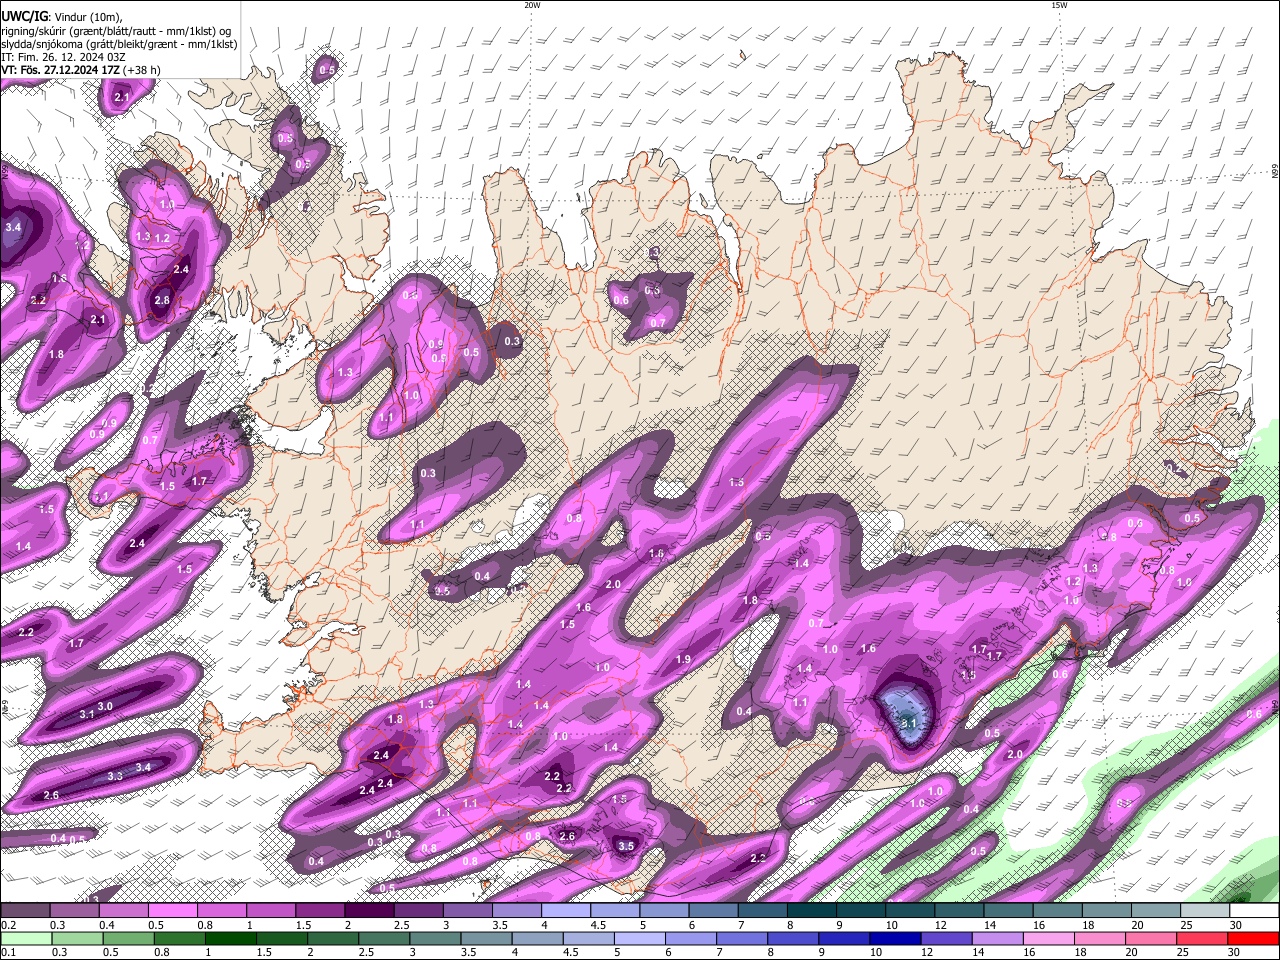The height and width of the screenshot is (960, 1280).
Task: Click the '1.9' snowfall value in central south
Action: coord(684,660)
